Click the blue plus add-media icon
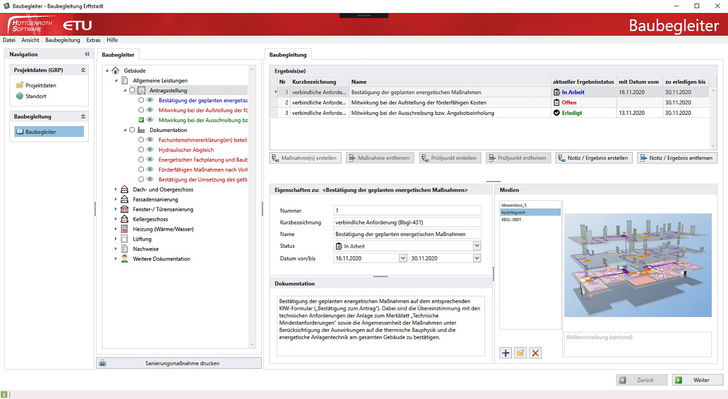The width and height of the screenshot is (728, 399). pos(506,353)
